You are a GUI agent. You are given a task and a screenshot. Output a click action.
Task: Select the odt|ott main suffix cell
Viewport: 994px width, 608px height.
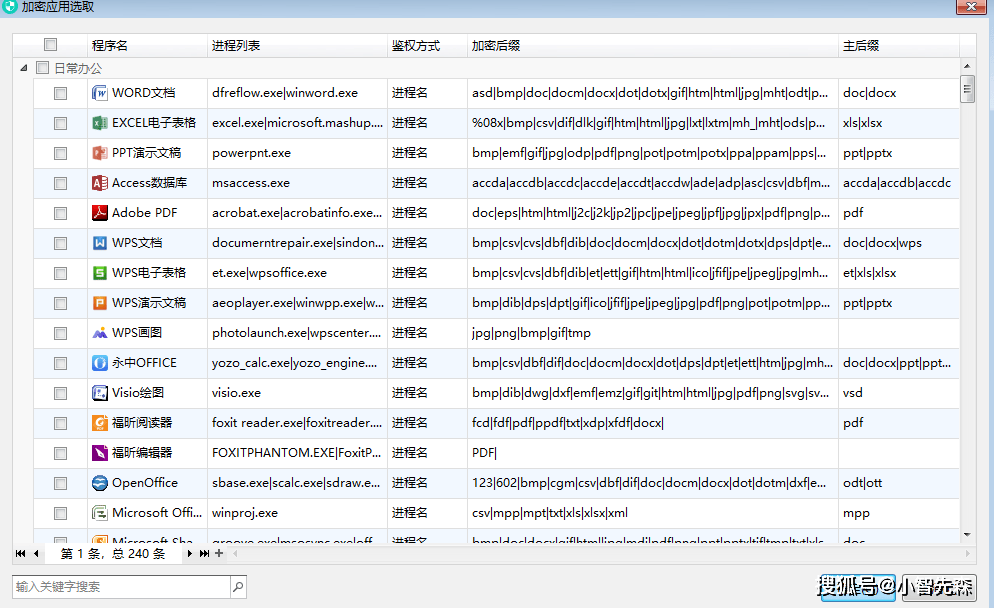coord(899,483)
